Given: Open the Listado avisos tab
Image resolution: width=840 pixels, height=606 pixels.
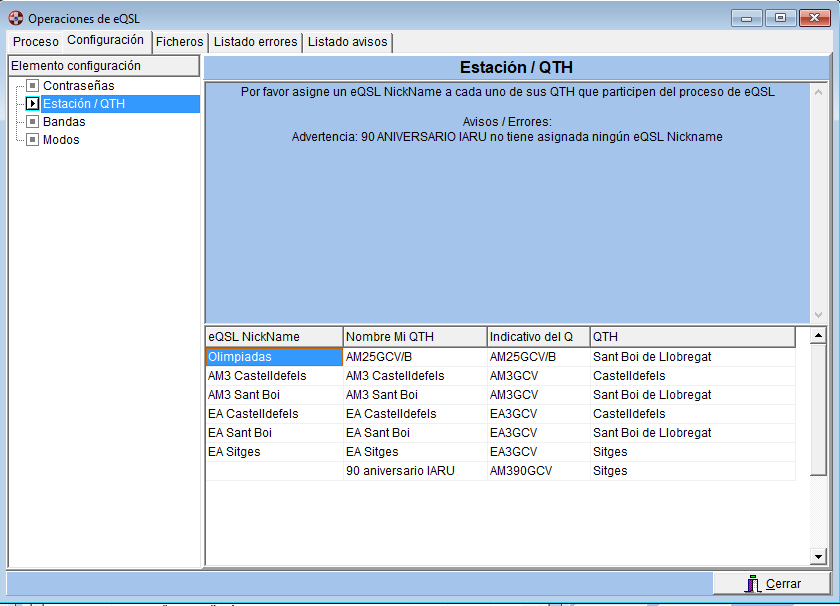Looking at the screenshot, I should click(x=347, y=42).
